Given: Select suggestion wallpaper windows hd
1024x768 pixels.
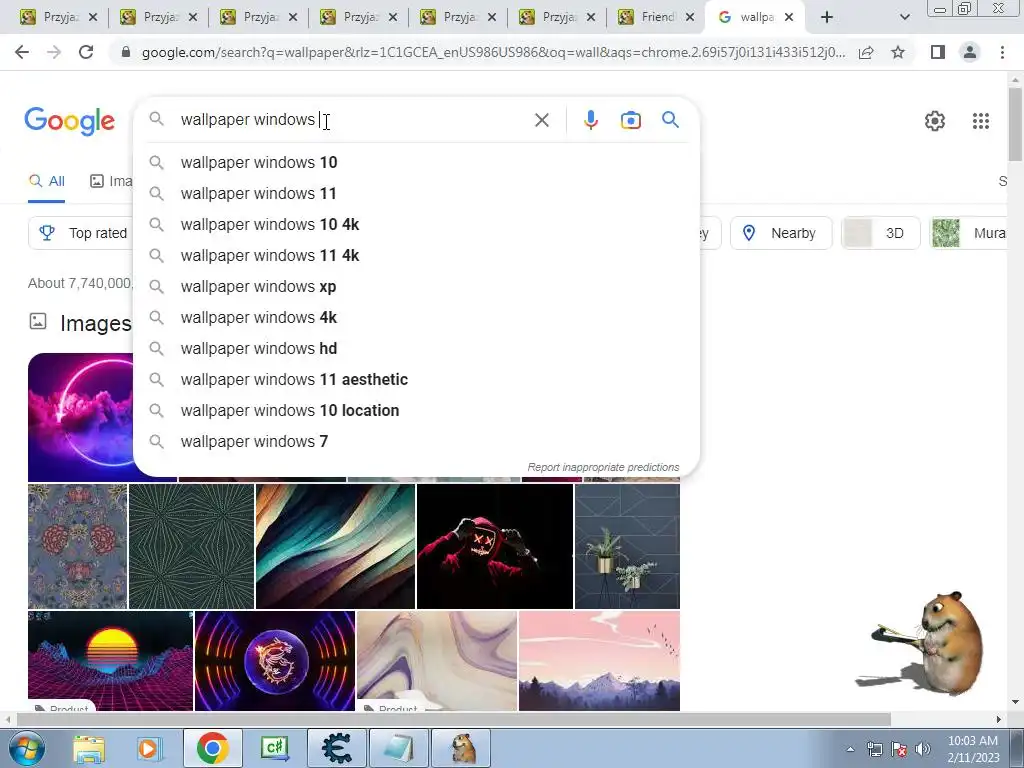Looking at the screenshot, I should coord(416,349).
